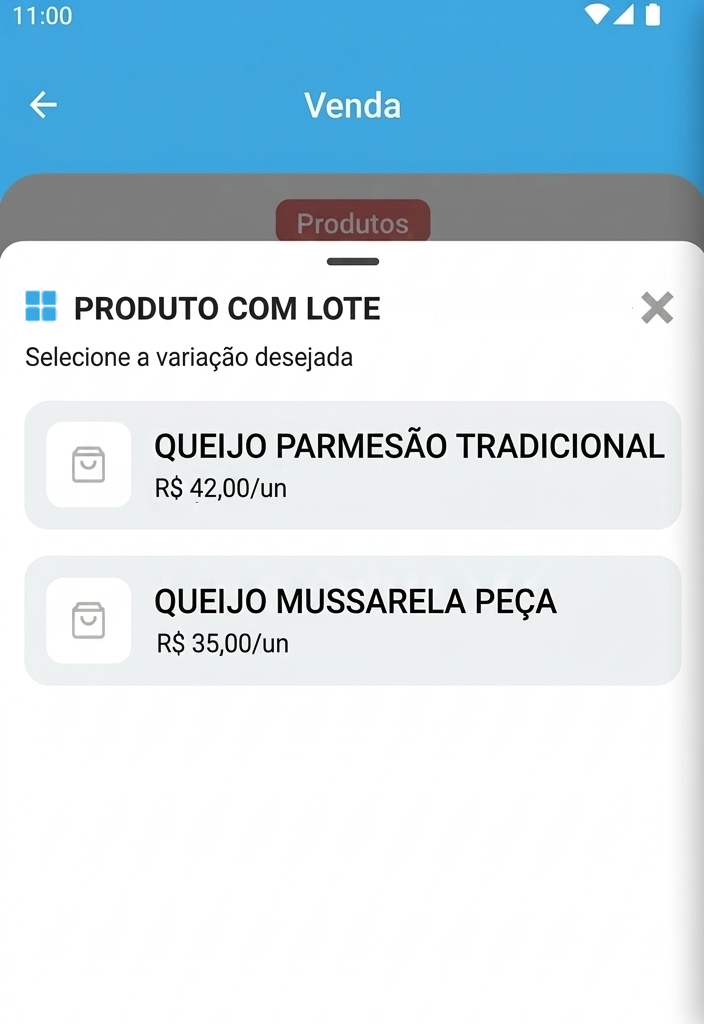Tap the R$ 42,00/un price
Screen dimensions: 704x1024
tap(220, 489)
